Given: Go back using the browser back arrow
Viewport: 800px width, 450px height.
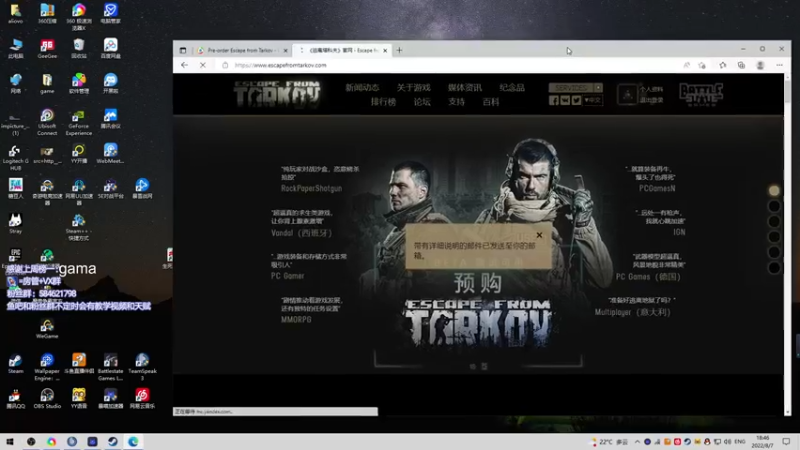Looking at the screenshot, I should 184,65.
